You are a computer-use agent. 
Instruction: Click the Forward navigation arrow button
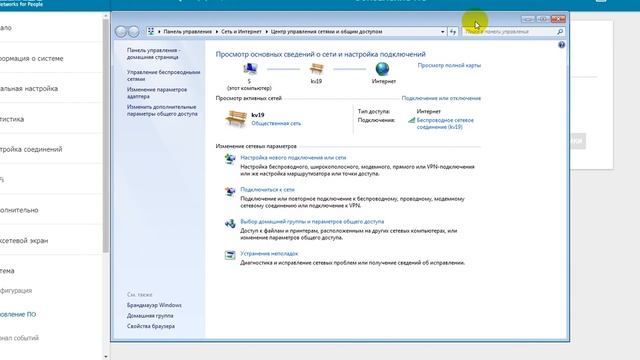point(133,31)
